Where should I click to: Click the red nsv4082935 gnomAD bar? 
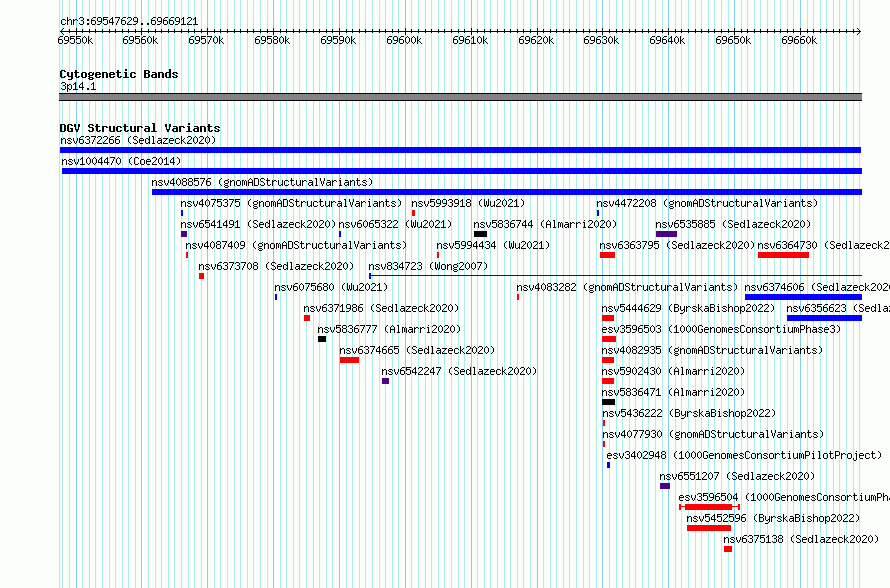(608, 360)
